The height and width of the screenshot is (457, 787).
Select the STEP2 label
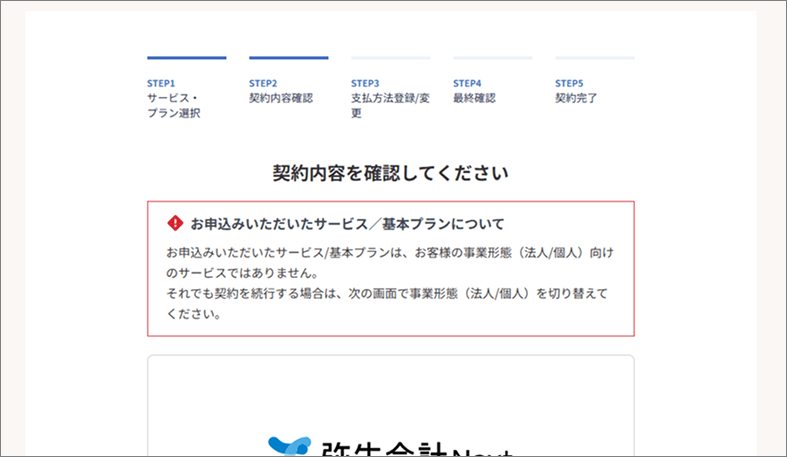263,83
